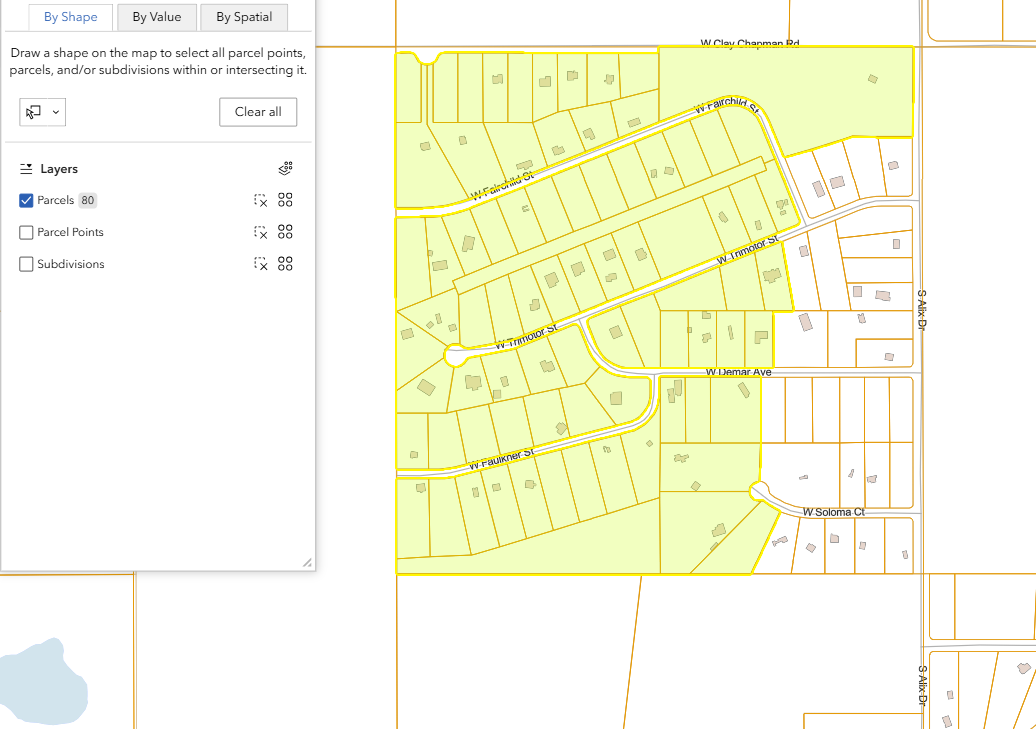Click the Clear all button
Image resolution: width=1036 pixels, height=729 pixels.
click(258, 112)
